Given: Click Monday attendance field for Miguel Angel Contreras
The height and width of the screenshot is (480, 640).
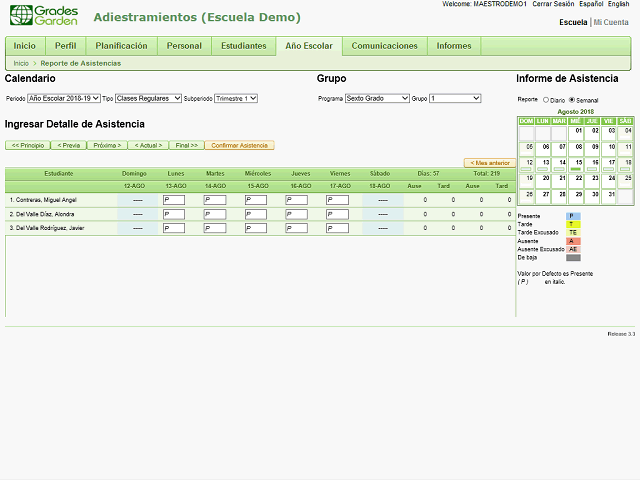Looking at the screenshot, I should (x=174, y=200).
